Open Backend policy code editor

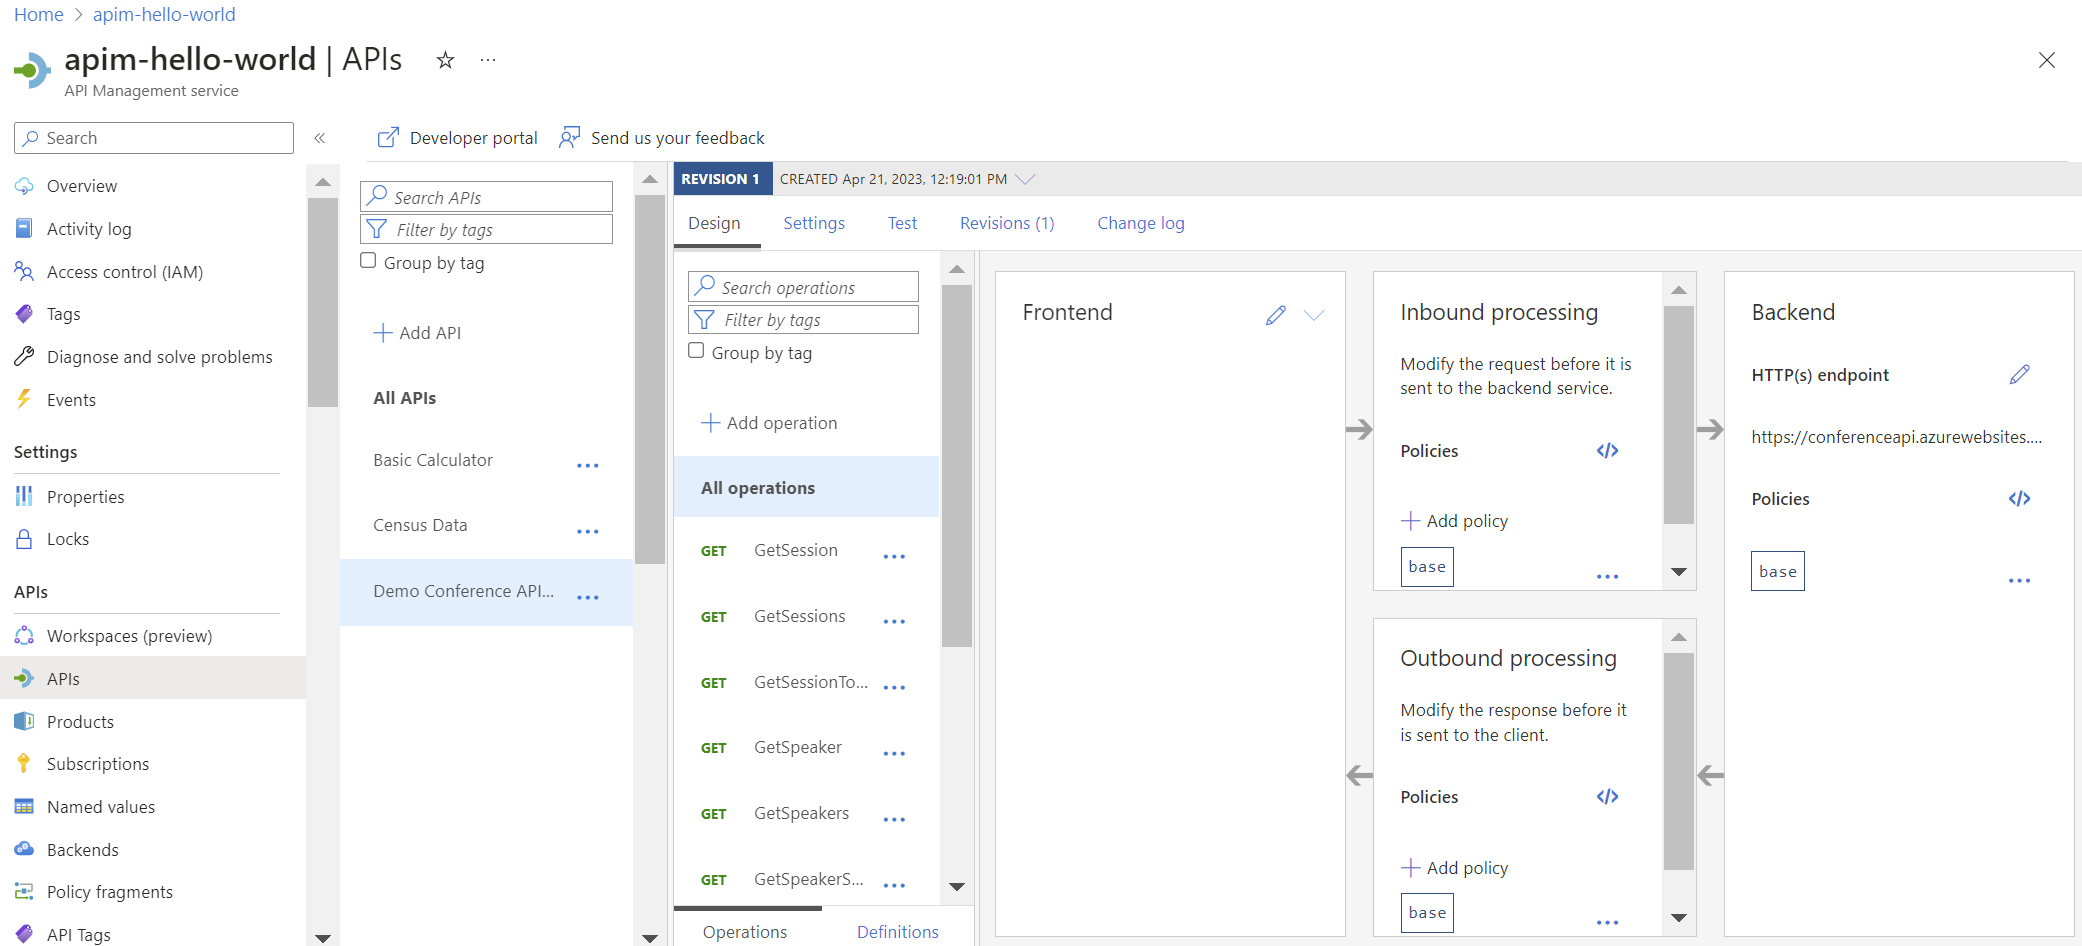[x=2019, y=499]
